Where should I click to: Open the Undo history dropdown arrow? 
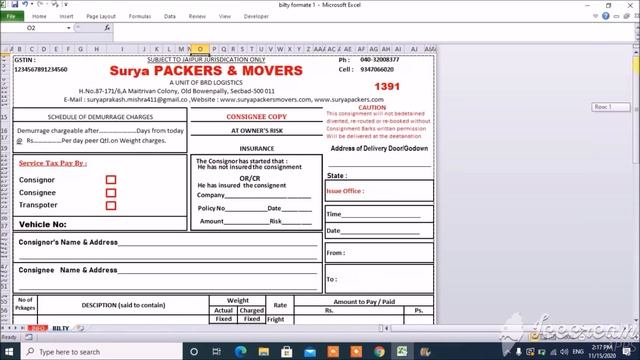[32, 4]
